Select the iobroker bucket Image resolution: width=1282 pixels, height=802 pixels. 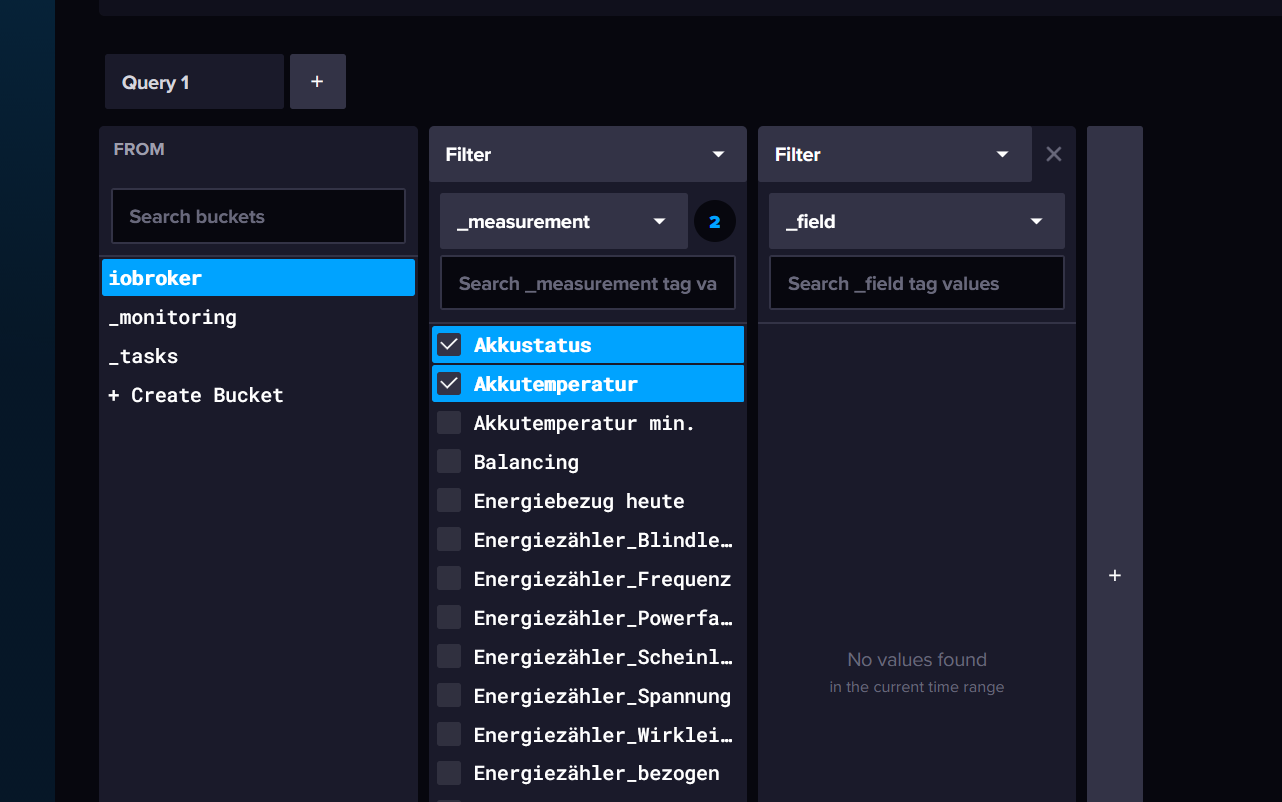point(258,278)
